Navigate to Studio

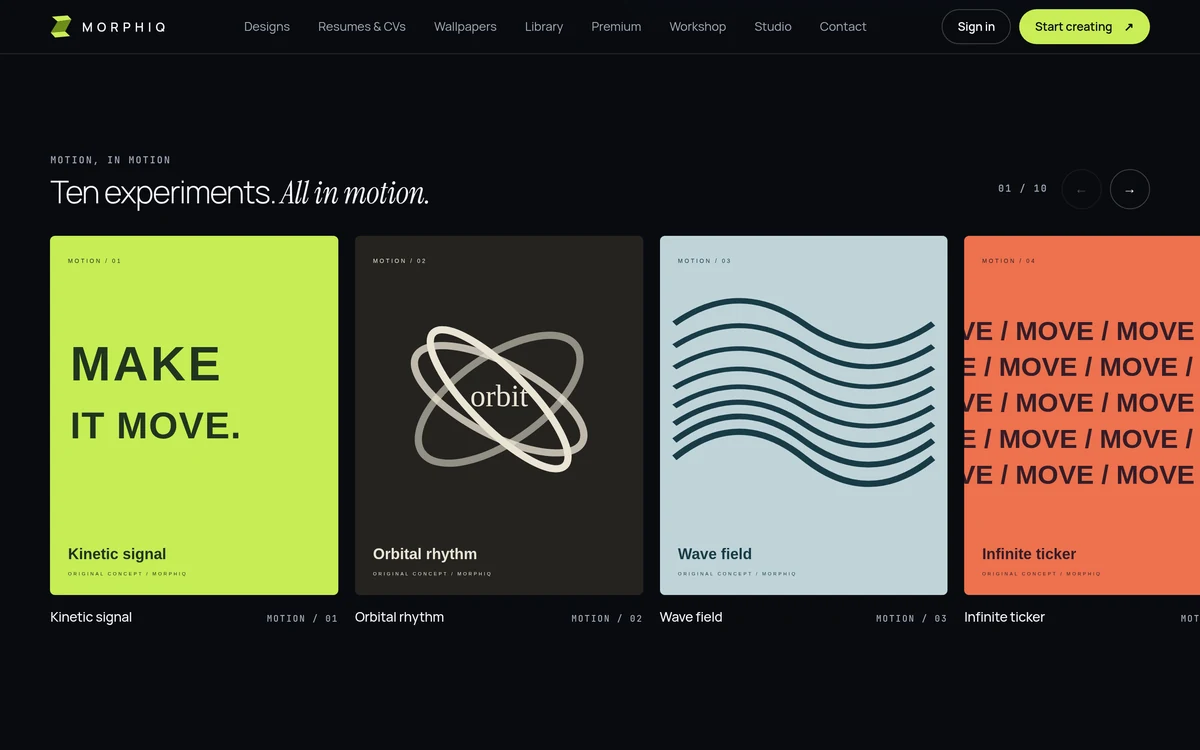point(773,27)
